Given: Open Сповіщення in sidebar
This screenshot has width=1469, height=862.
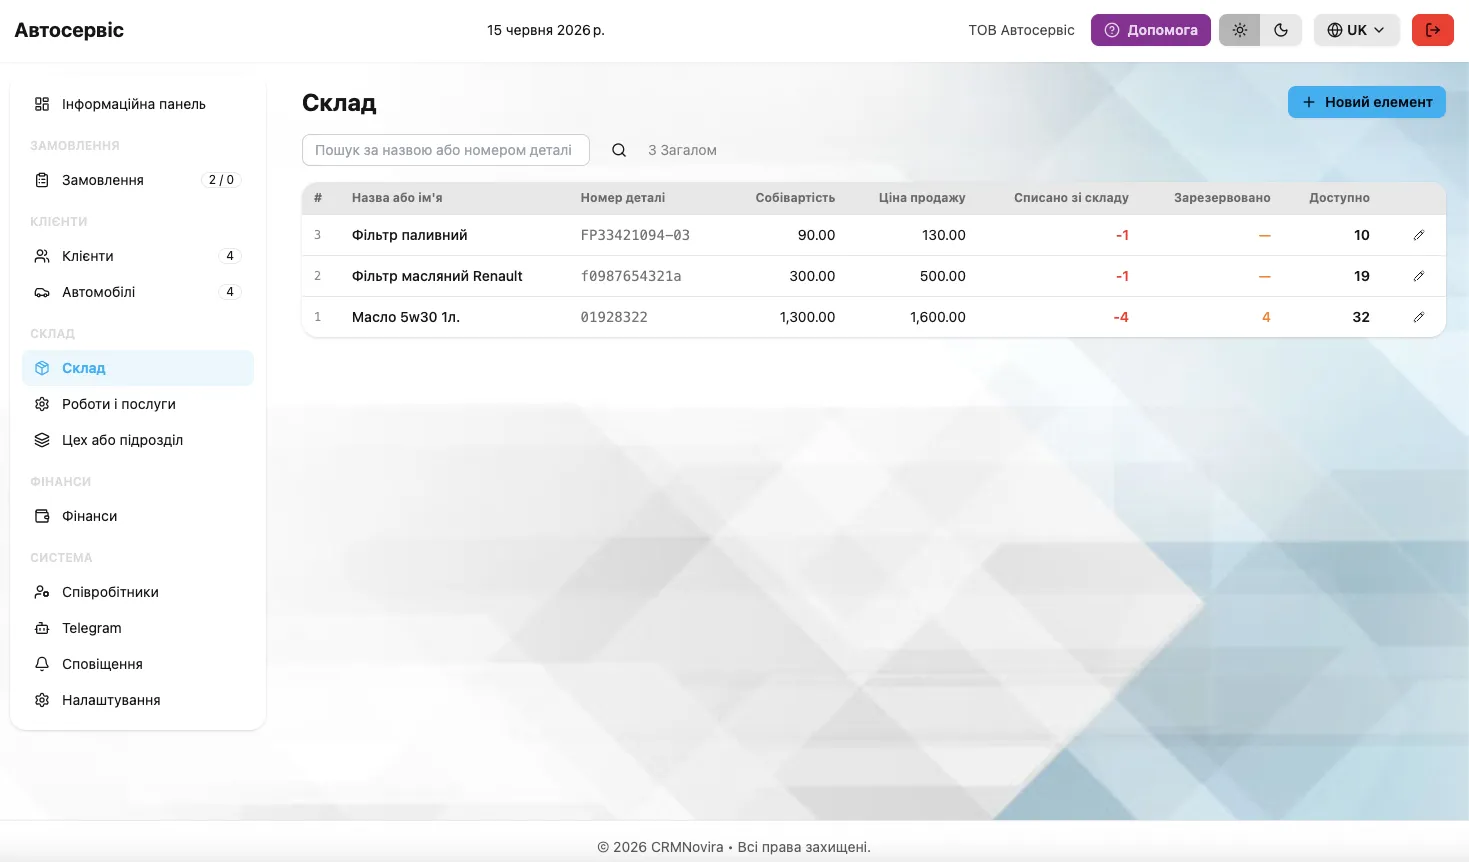Looking at the screenshot, I should click(x=138, y=664).
